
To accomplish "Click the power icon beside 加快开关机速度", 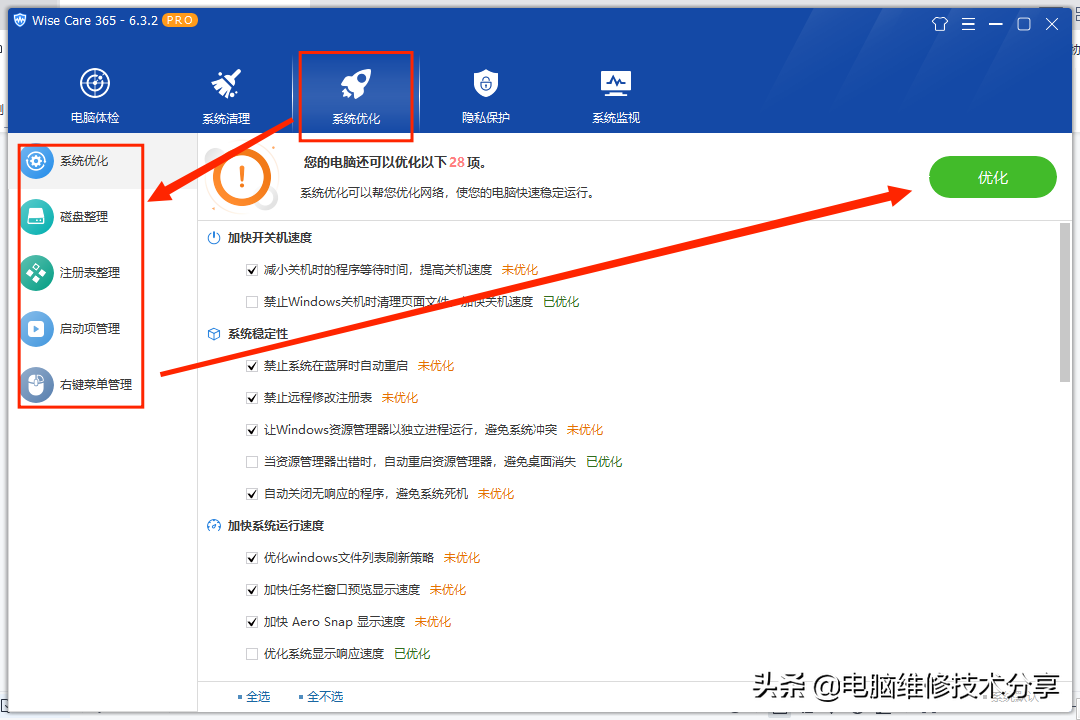I will pos(214,238).
